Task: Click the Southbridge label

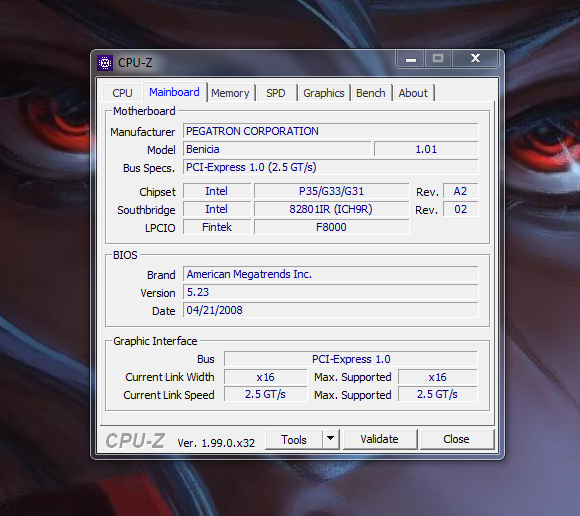Action: click(146, 210)
